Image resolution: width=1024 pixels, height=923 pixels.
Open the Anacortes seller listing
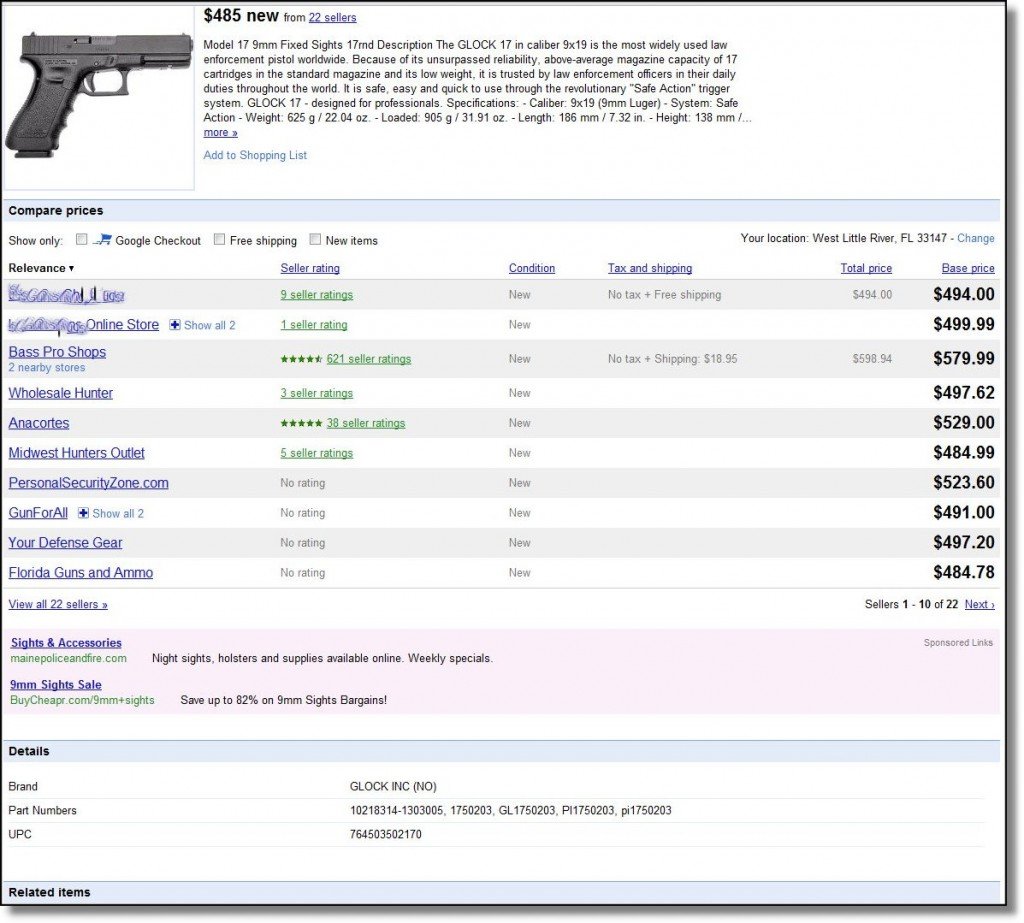(39, 423)
